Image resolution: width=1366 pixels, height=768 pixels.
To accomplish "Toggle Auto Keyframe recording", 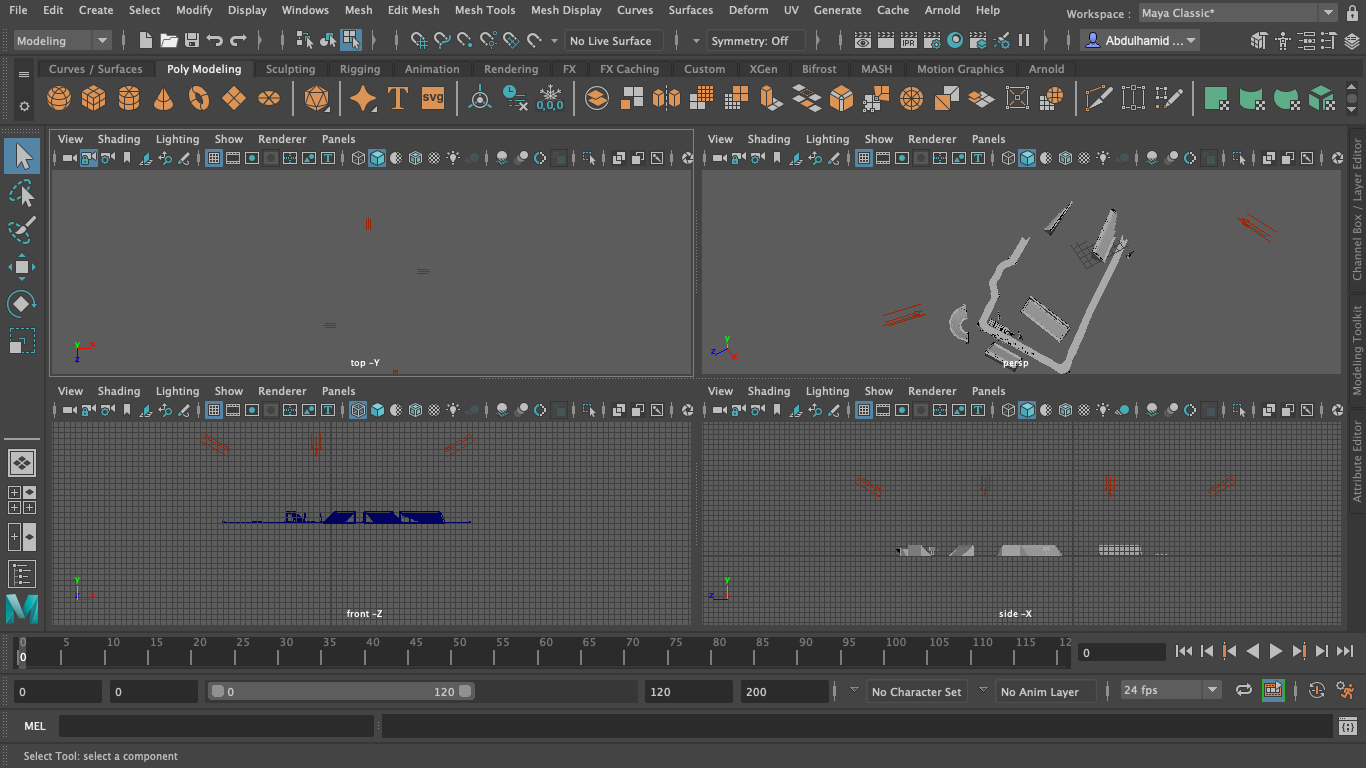I will [1317, 690].
